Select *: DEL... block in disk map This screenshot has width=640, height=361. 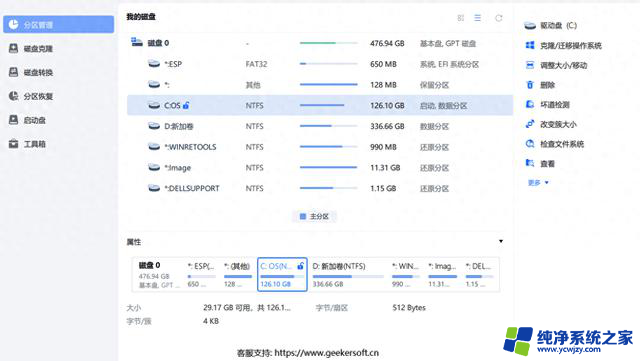pos(480,274)
